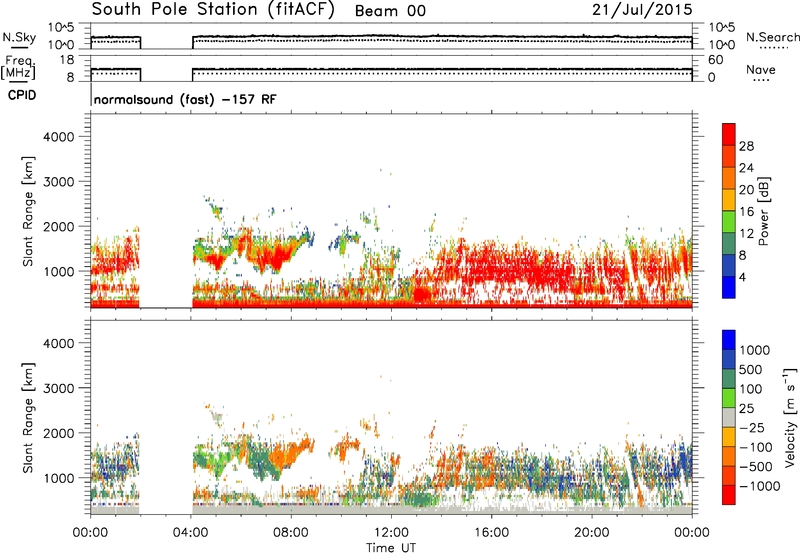Click 'normalsound (fast) -157 RF' text
The image size is (800, 554).
185,99
